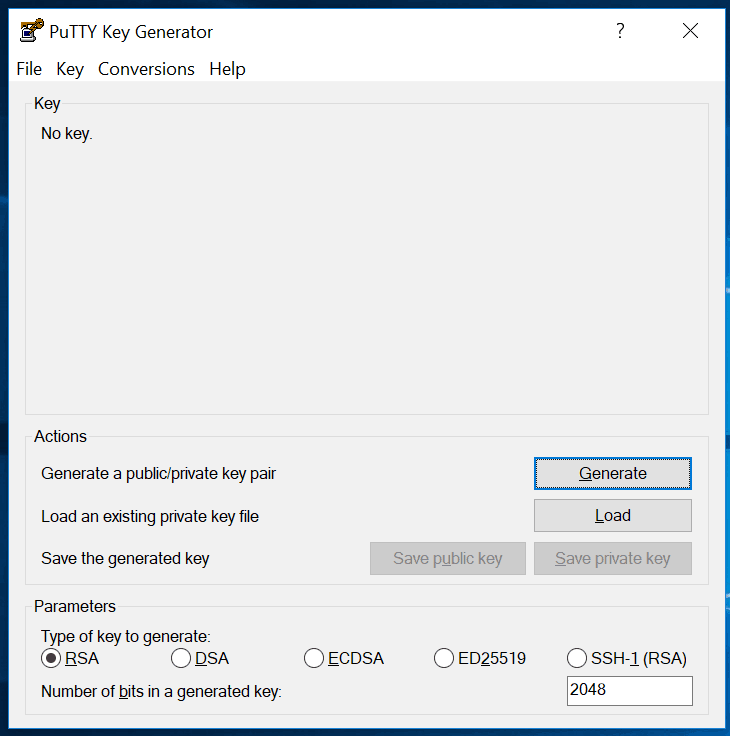This screenshot has height=736, width=730.
Task: Open the Key menu
Action: [70, 69]
